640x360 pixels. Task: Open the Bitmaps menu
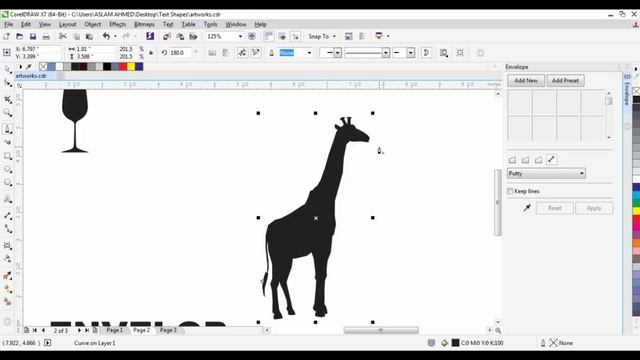pos(144,24)
